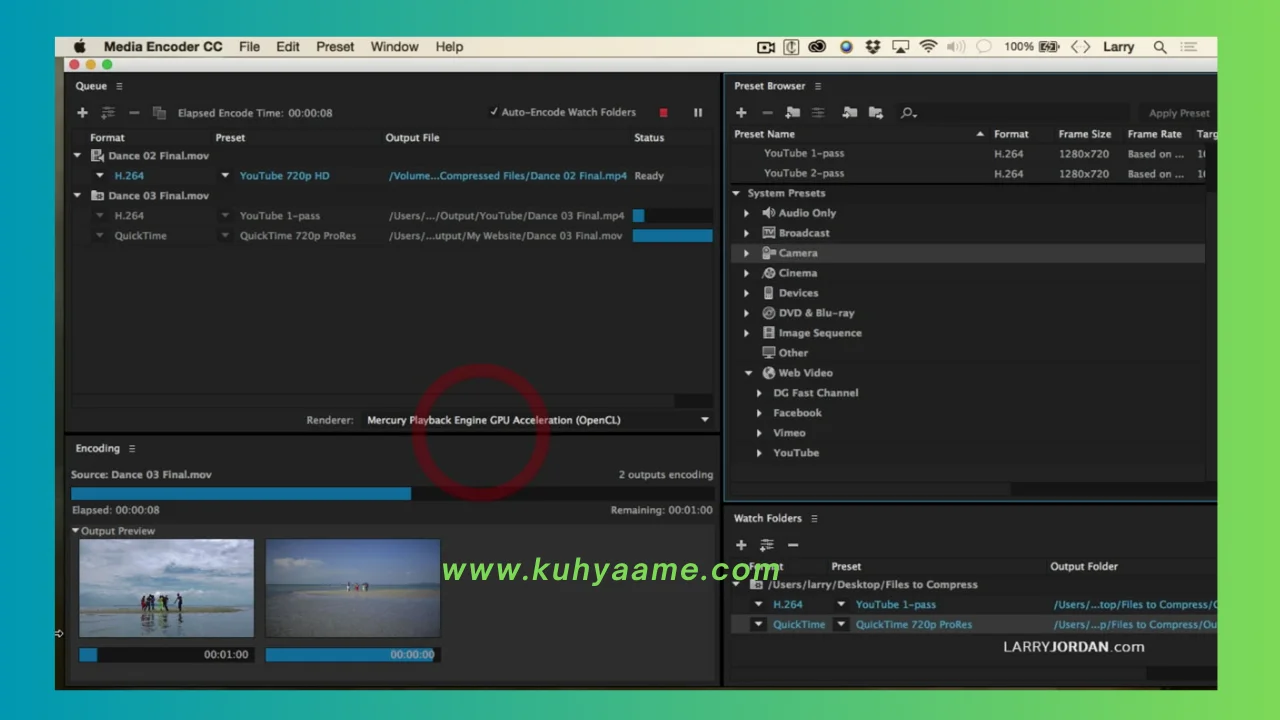Image resolution: width=1280 pixels, height=720 pixels.
Task: Remove the selected watch folder
Action: coord(793,545)
